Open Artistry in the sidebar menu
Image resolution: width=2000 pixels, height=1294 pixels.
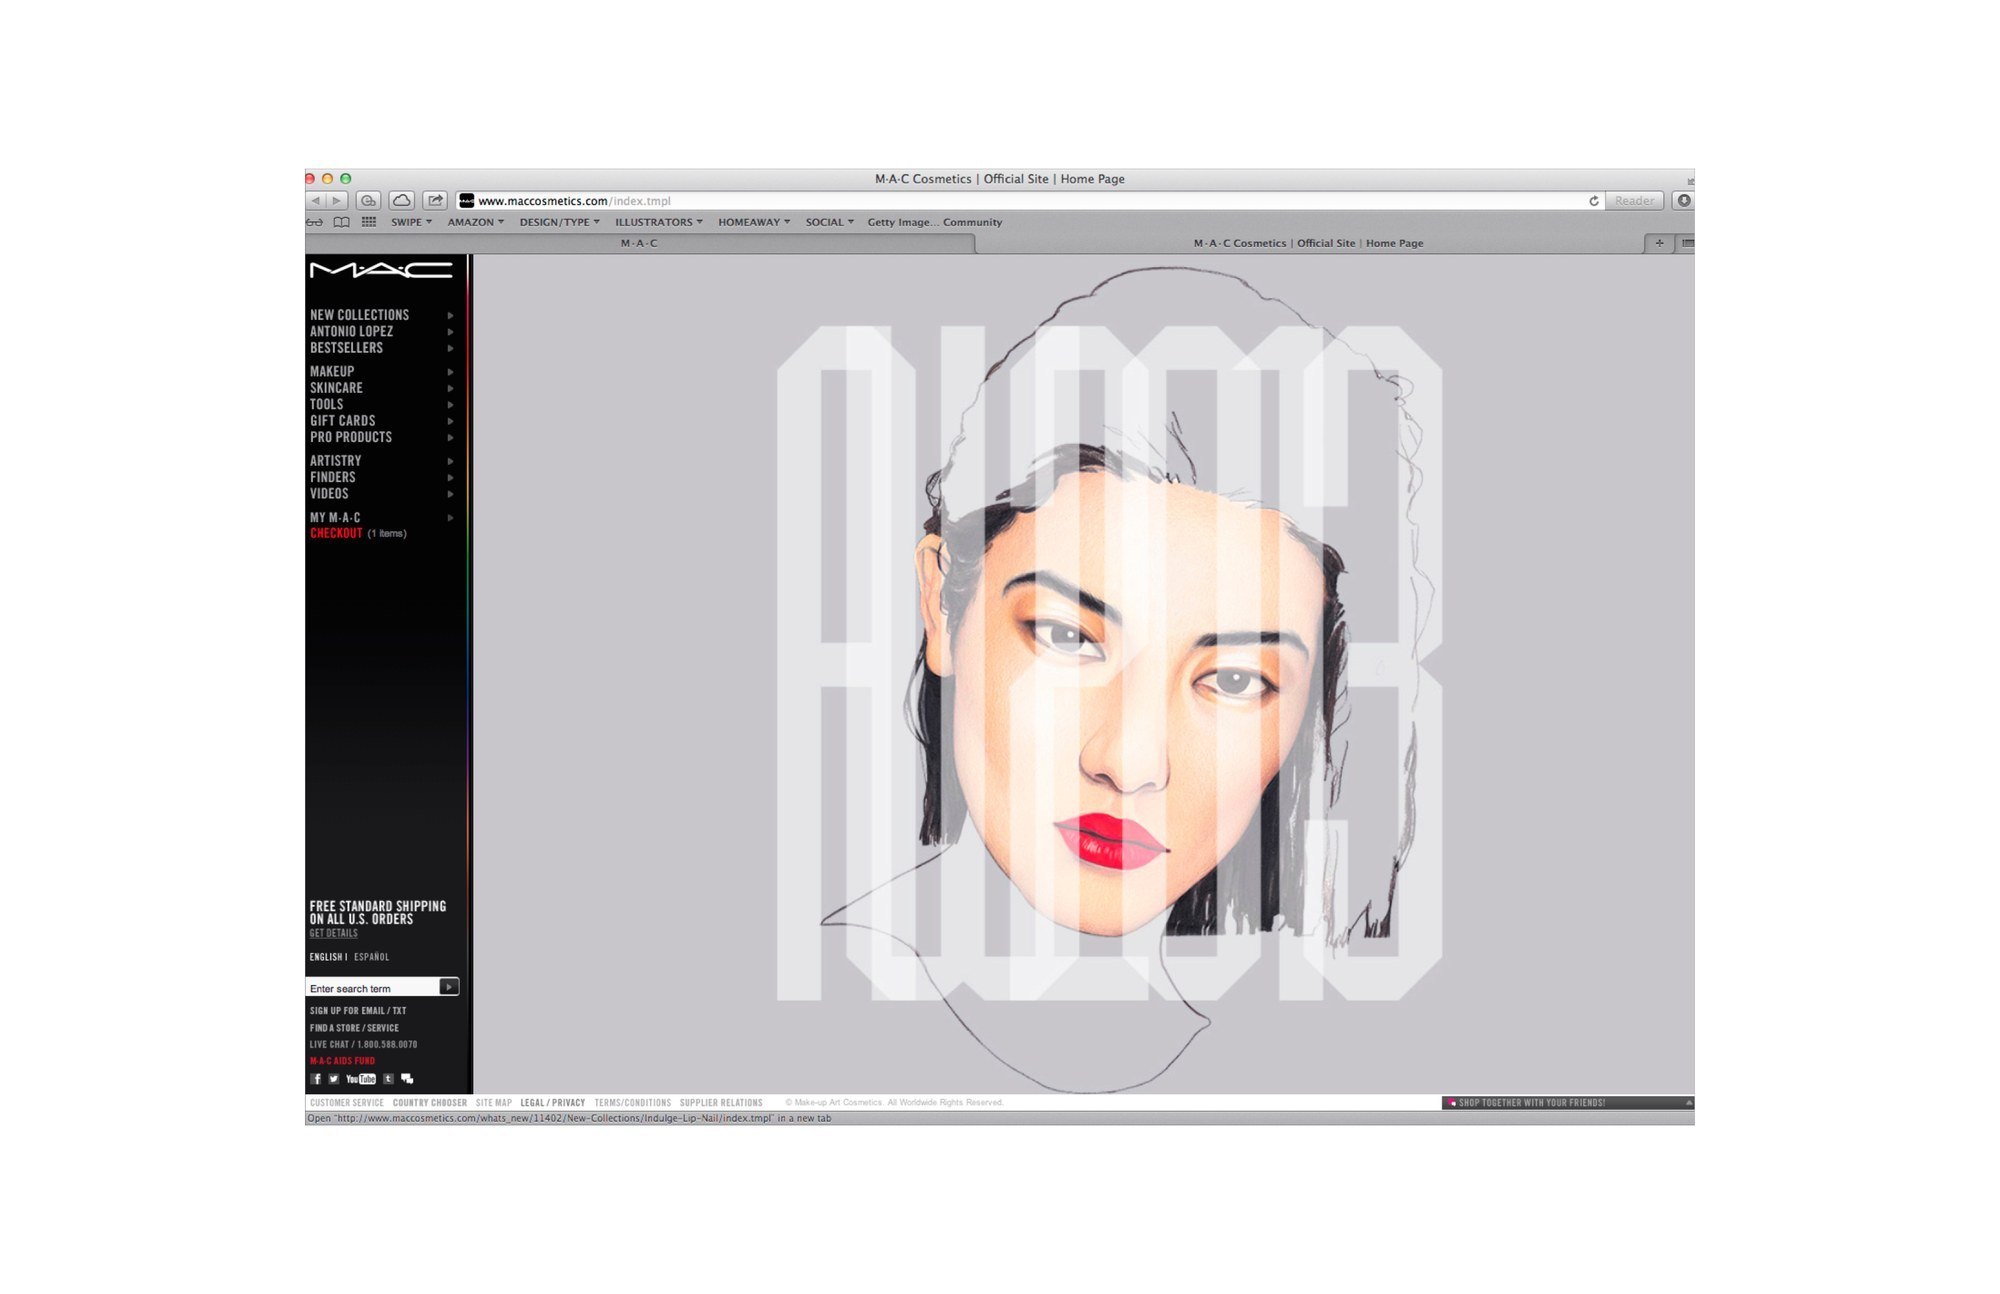point(335,461)
